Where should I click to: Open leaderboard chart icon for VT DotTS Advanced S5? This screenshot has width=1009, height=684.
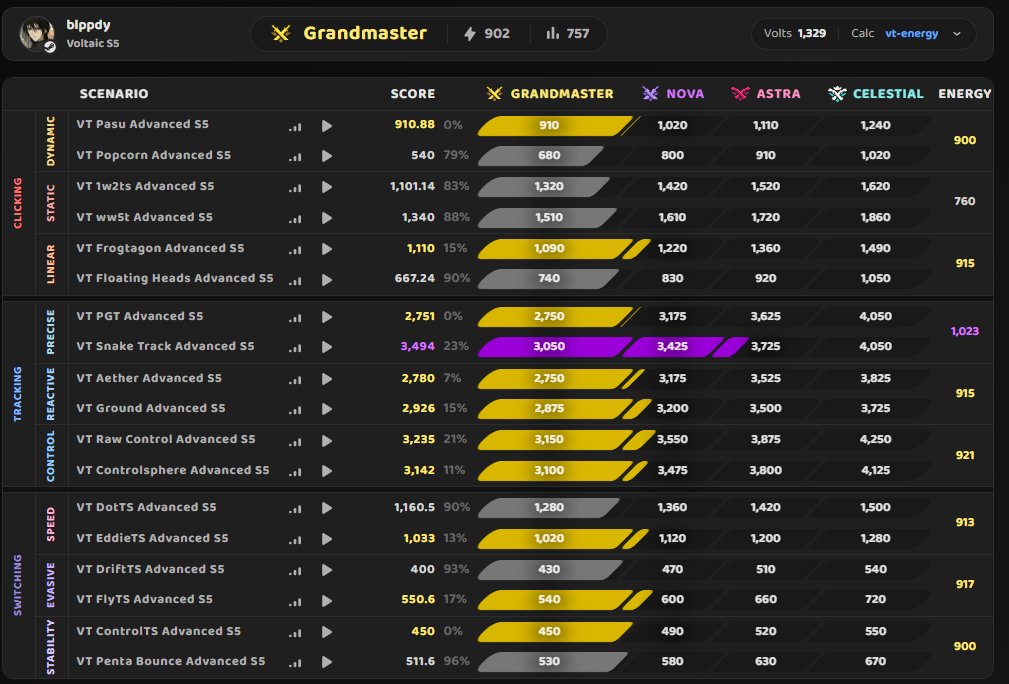295,509
